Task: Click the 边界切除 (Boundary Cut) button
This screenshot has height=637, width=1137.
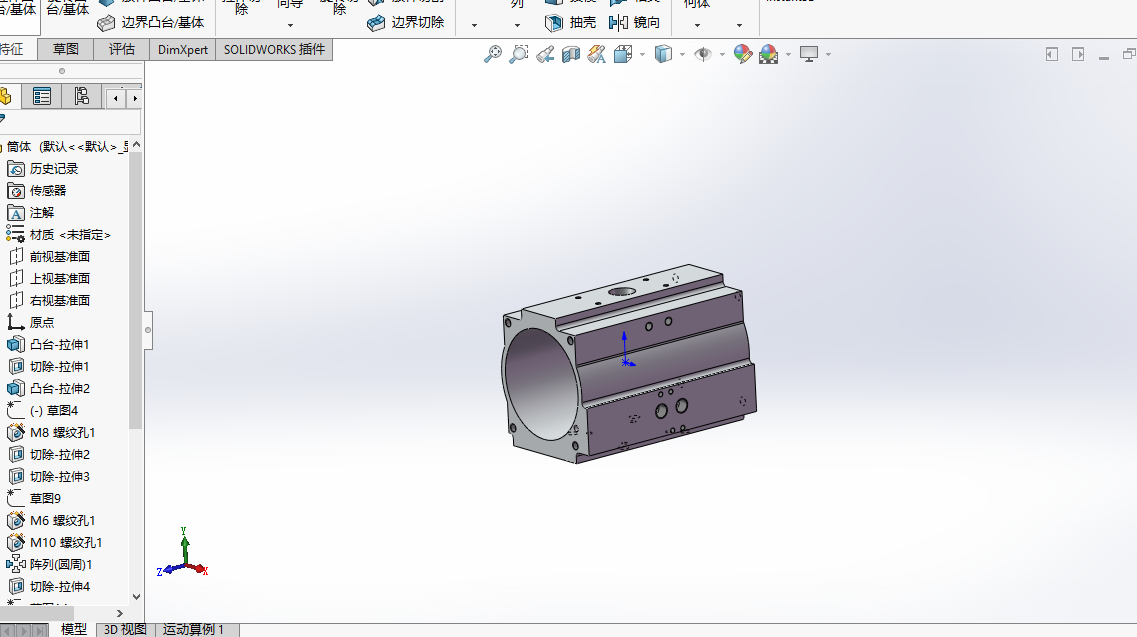Action: point(406,22)
